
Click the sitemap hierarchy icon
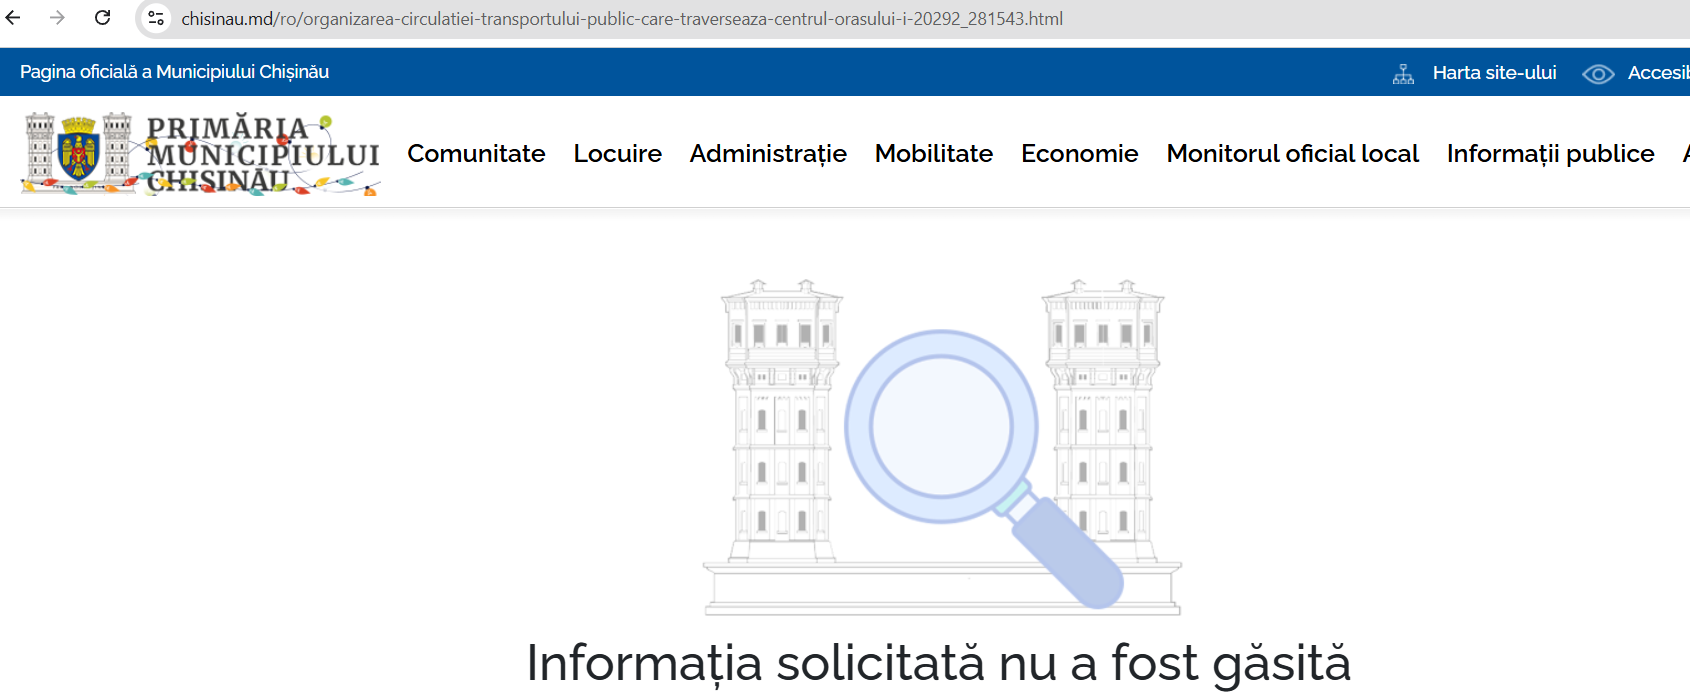click(x=1403, y=73)
